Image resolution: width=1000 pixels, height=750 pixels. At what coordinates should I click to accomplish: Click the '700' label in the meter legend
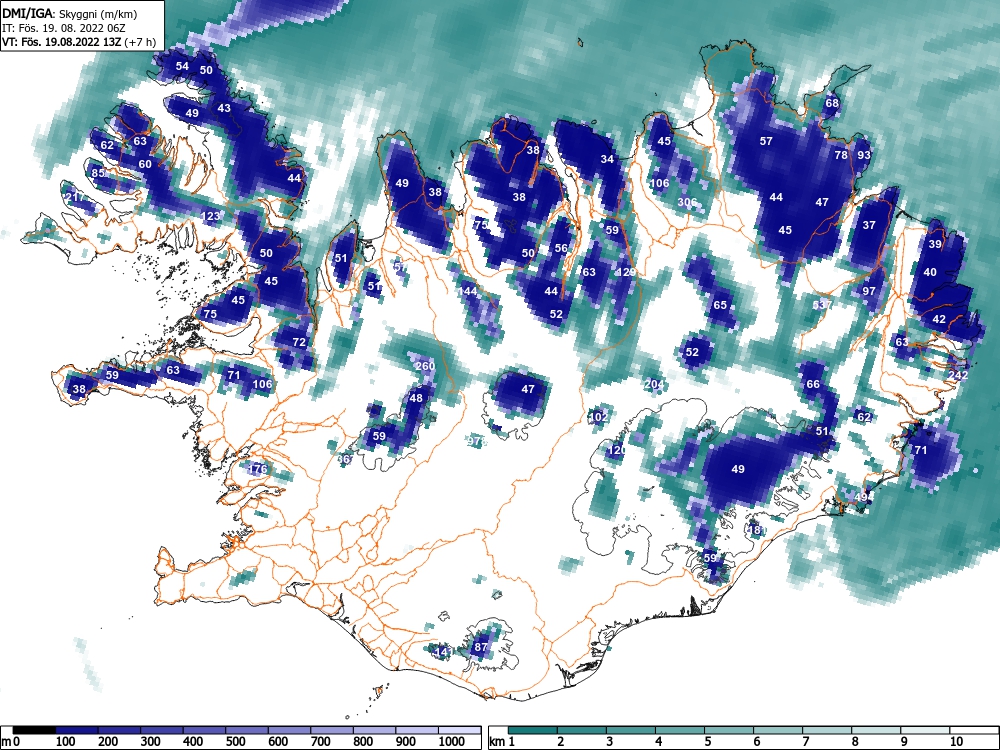320,742
